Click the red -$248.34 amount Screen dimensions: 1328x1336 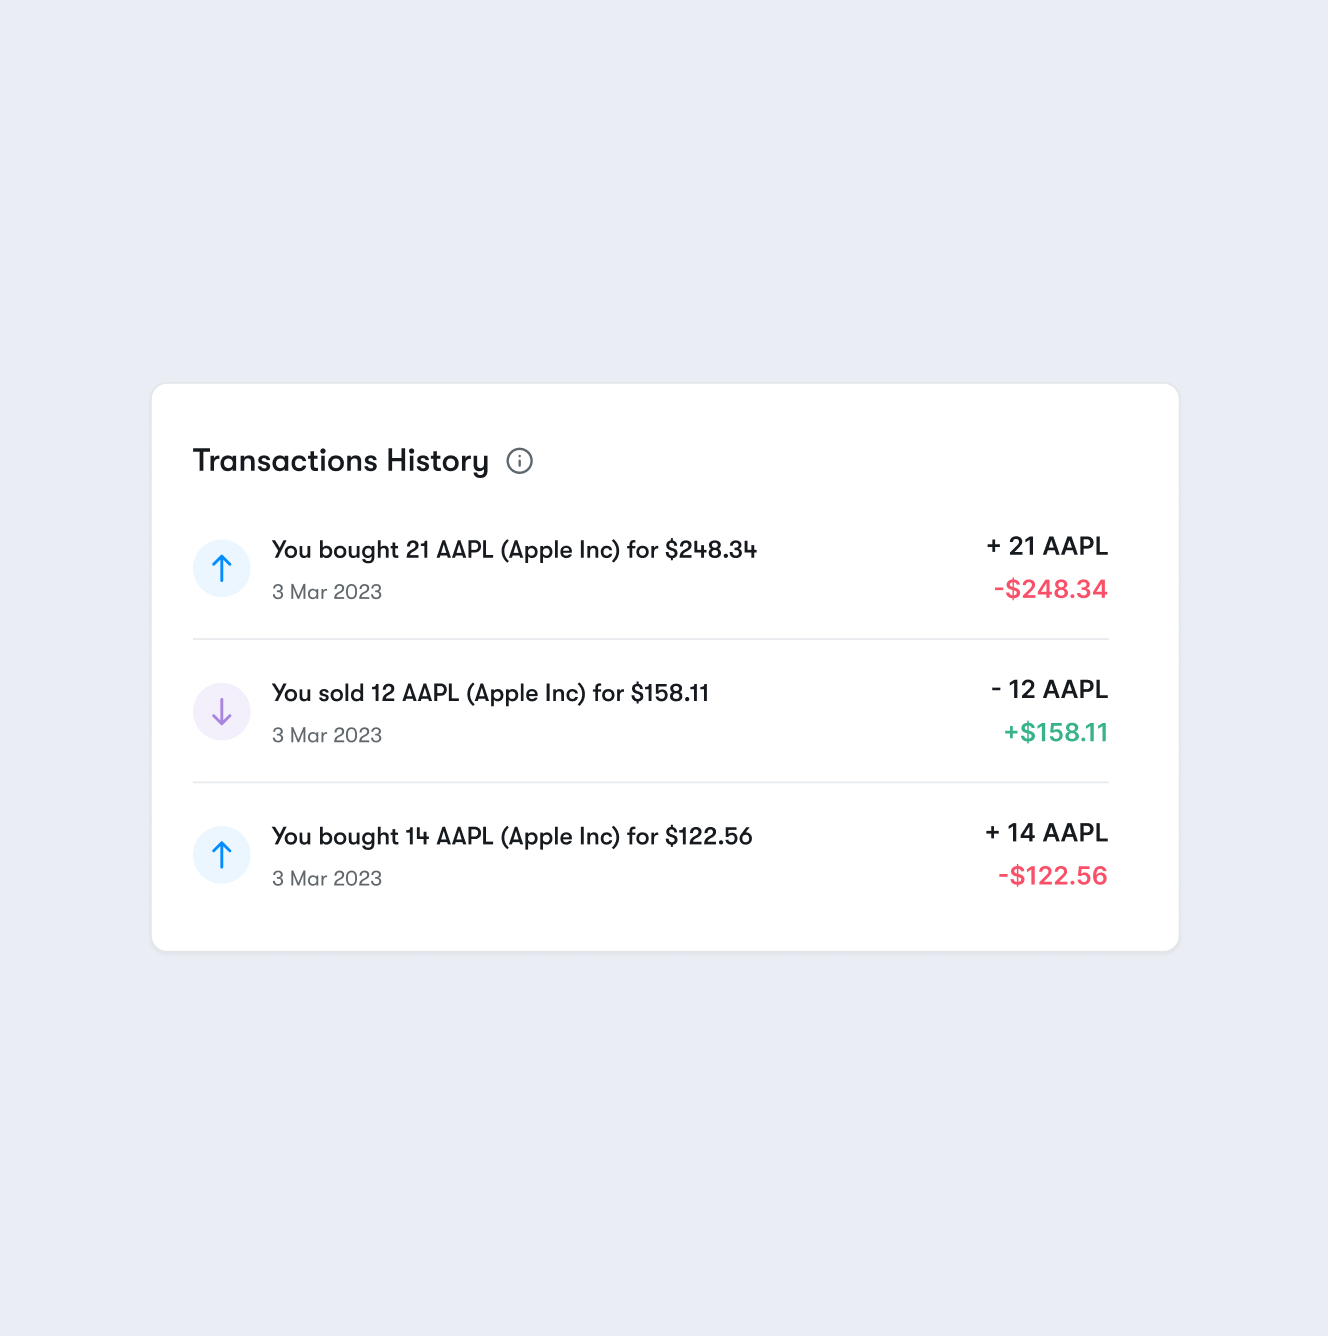tap(1050, 589)
